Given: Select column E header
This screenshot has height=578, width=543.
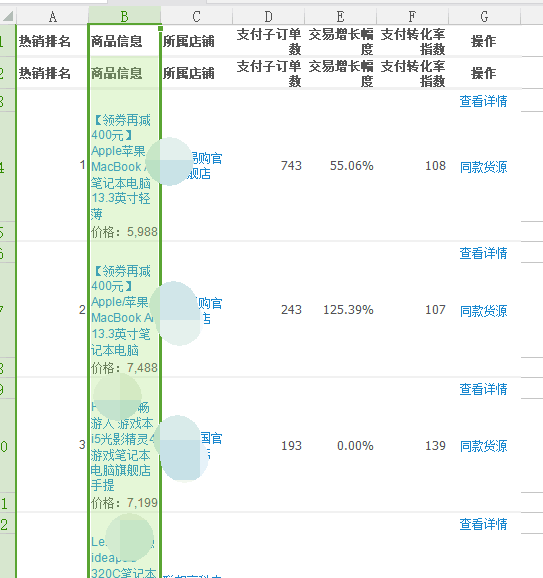Looking at the screenshot, I should [x=340, y=17].
